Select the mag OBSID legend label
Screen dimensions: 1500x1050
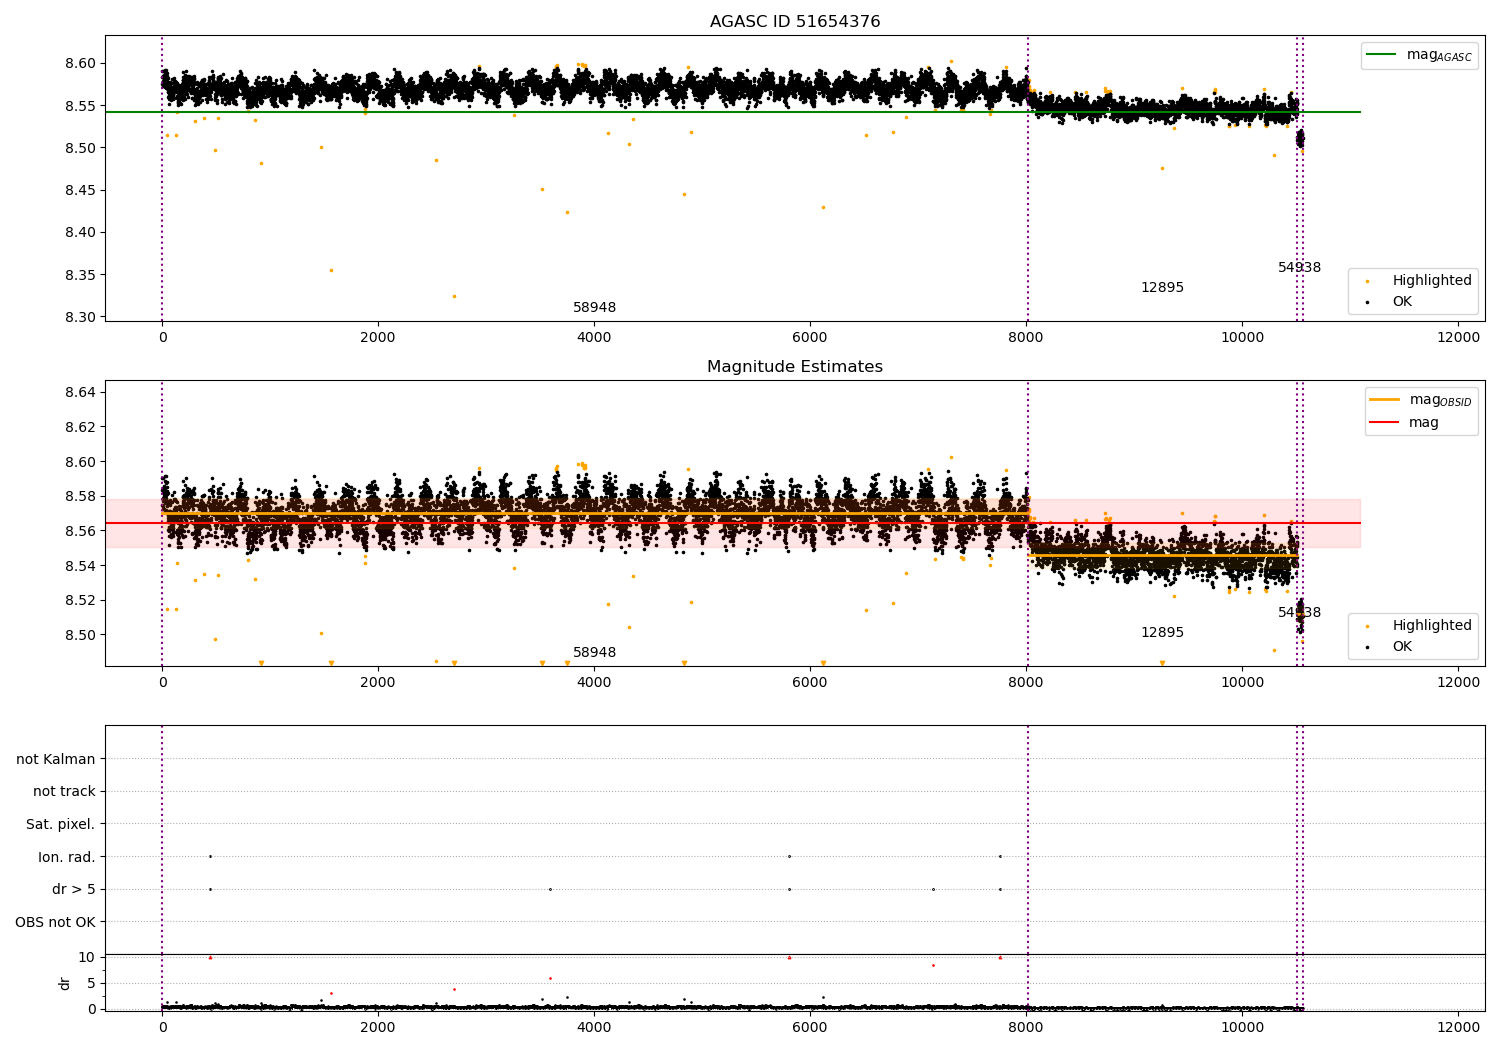1440,401
